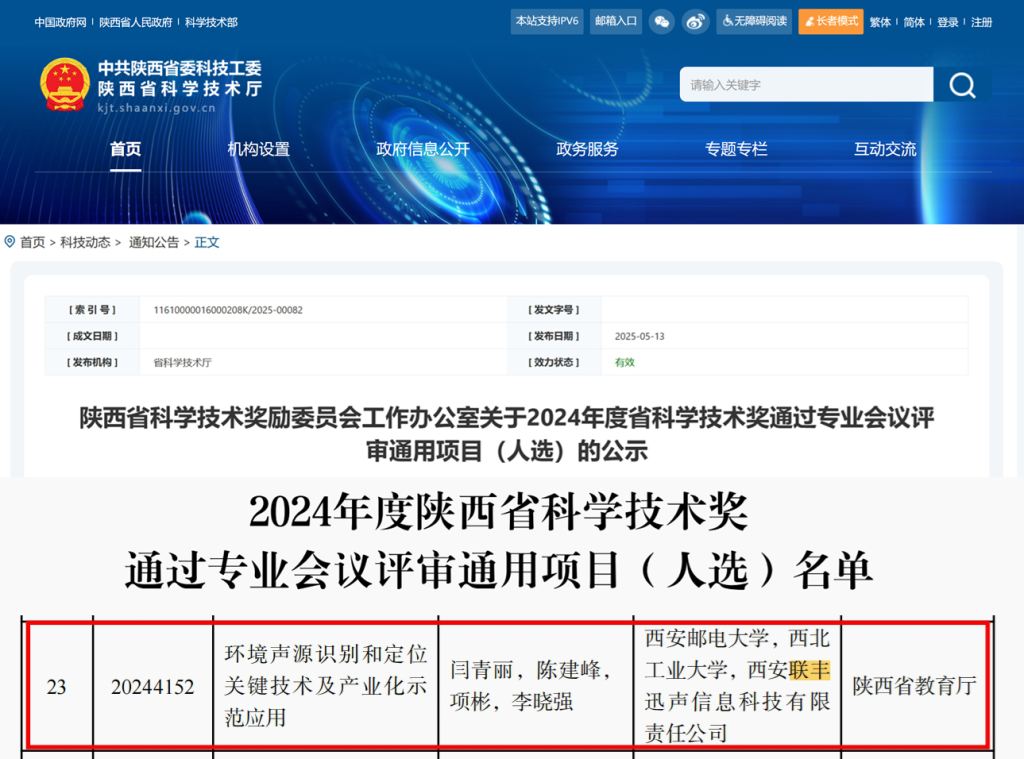Click table cell with number 23
This screenshot has width=1024, height=759.
coord(57,686)
